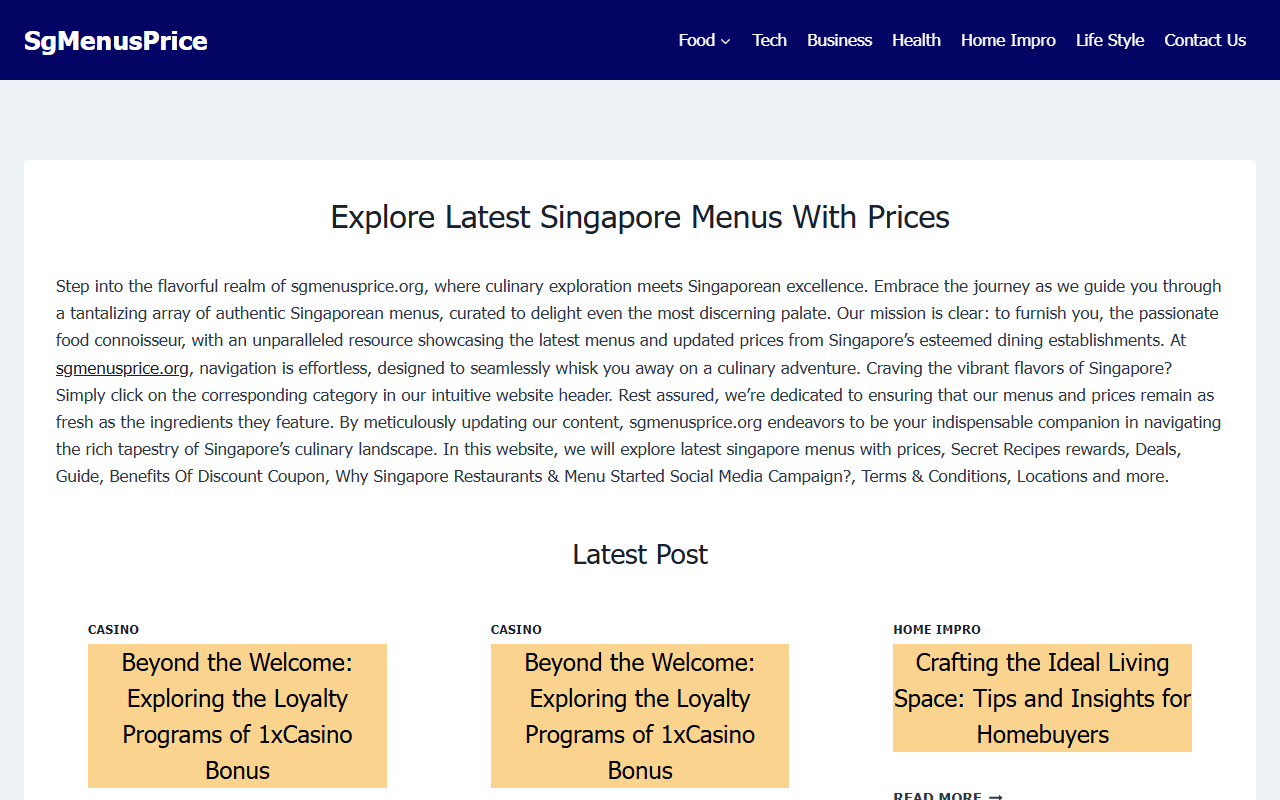Click Read More under Homebuyers post
This screenshot has width=1280, height=800.
[x=948, y=796]
